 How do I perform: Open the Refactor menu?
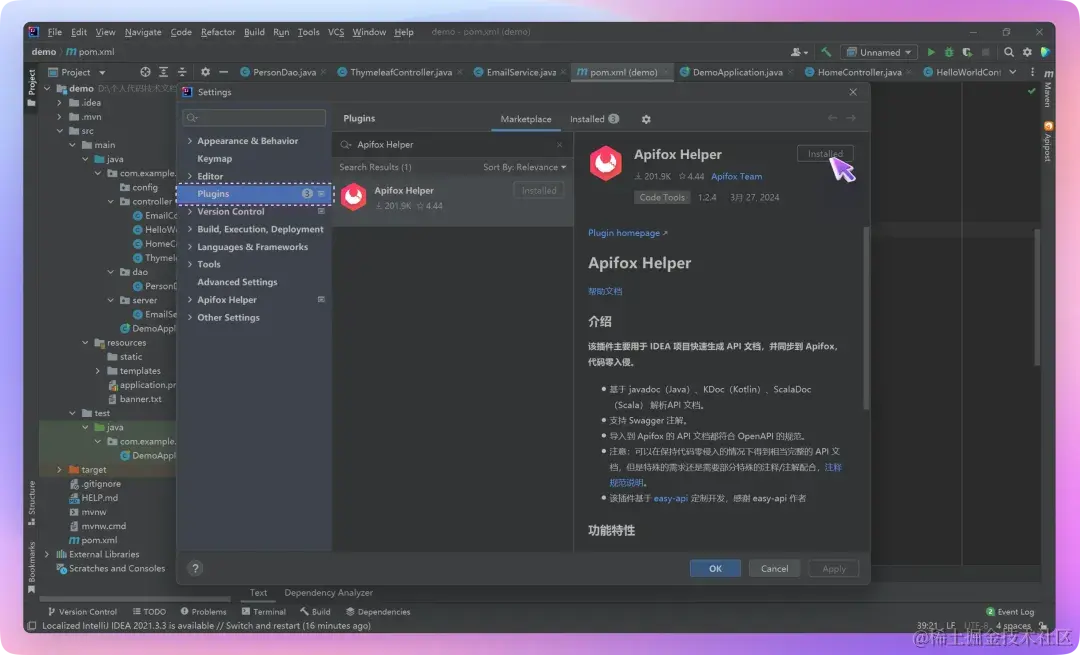click(218, 32)
